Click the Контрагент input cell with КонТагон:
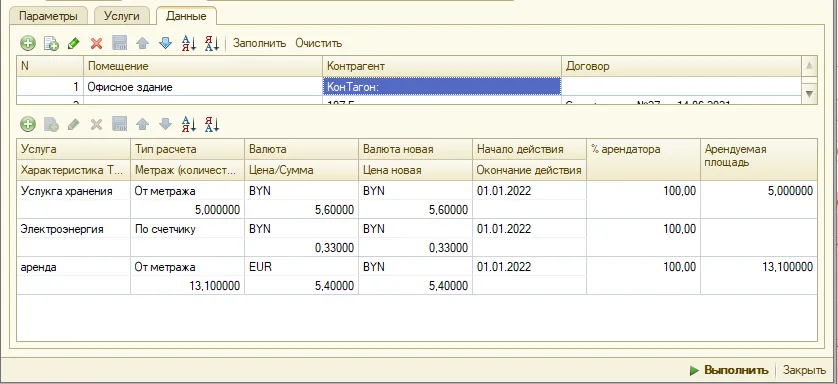This screenshot has width=838, height=384. coord(442,87)
